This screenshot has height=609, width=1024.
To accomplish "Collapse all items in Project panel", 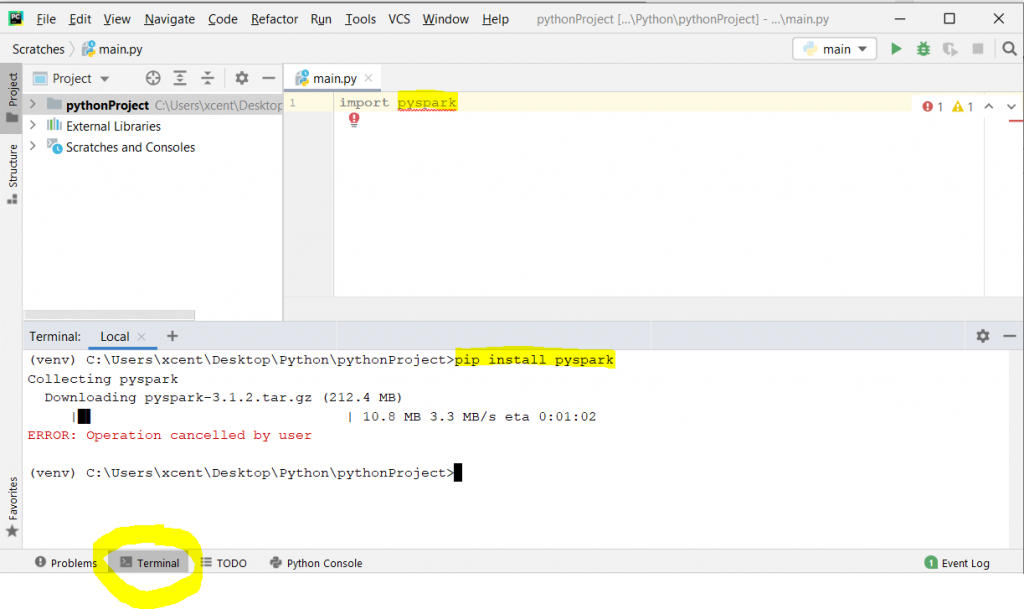I will 208,78.
